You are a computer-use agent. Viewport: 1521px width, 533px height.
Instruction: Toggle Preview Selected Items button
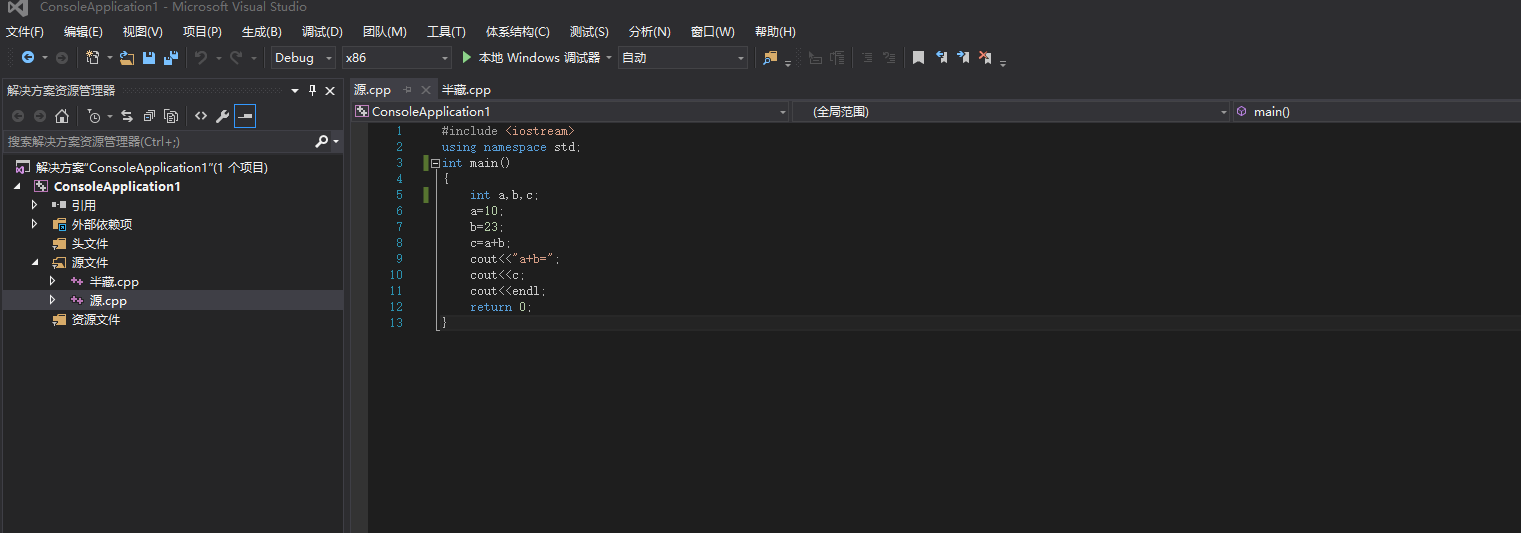[245, 116]
